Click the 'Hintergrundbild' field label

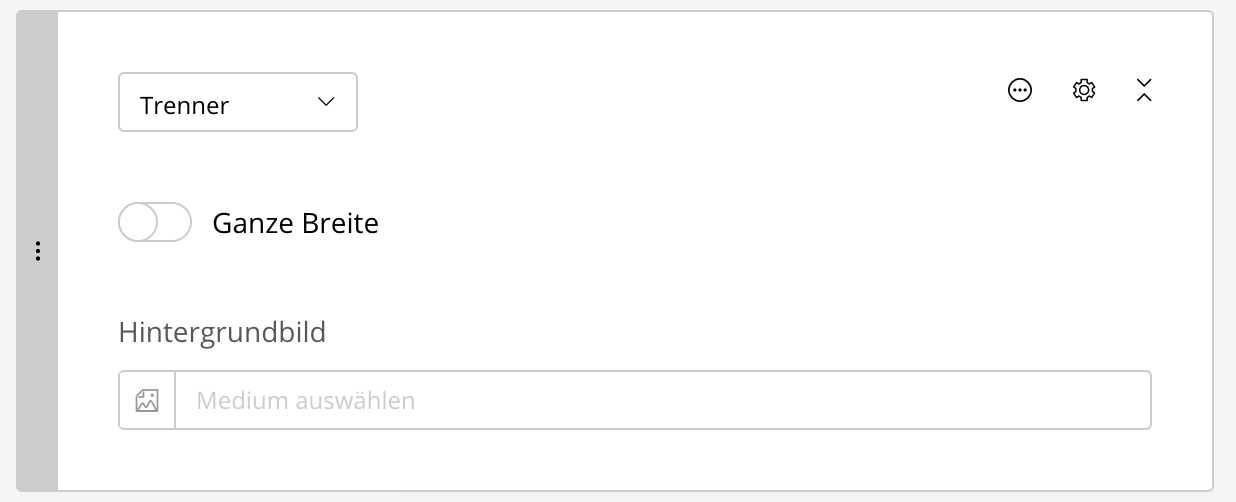click(222, 332)
